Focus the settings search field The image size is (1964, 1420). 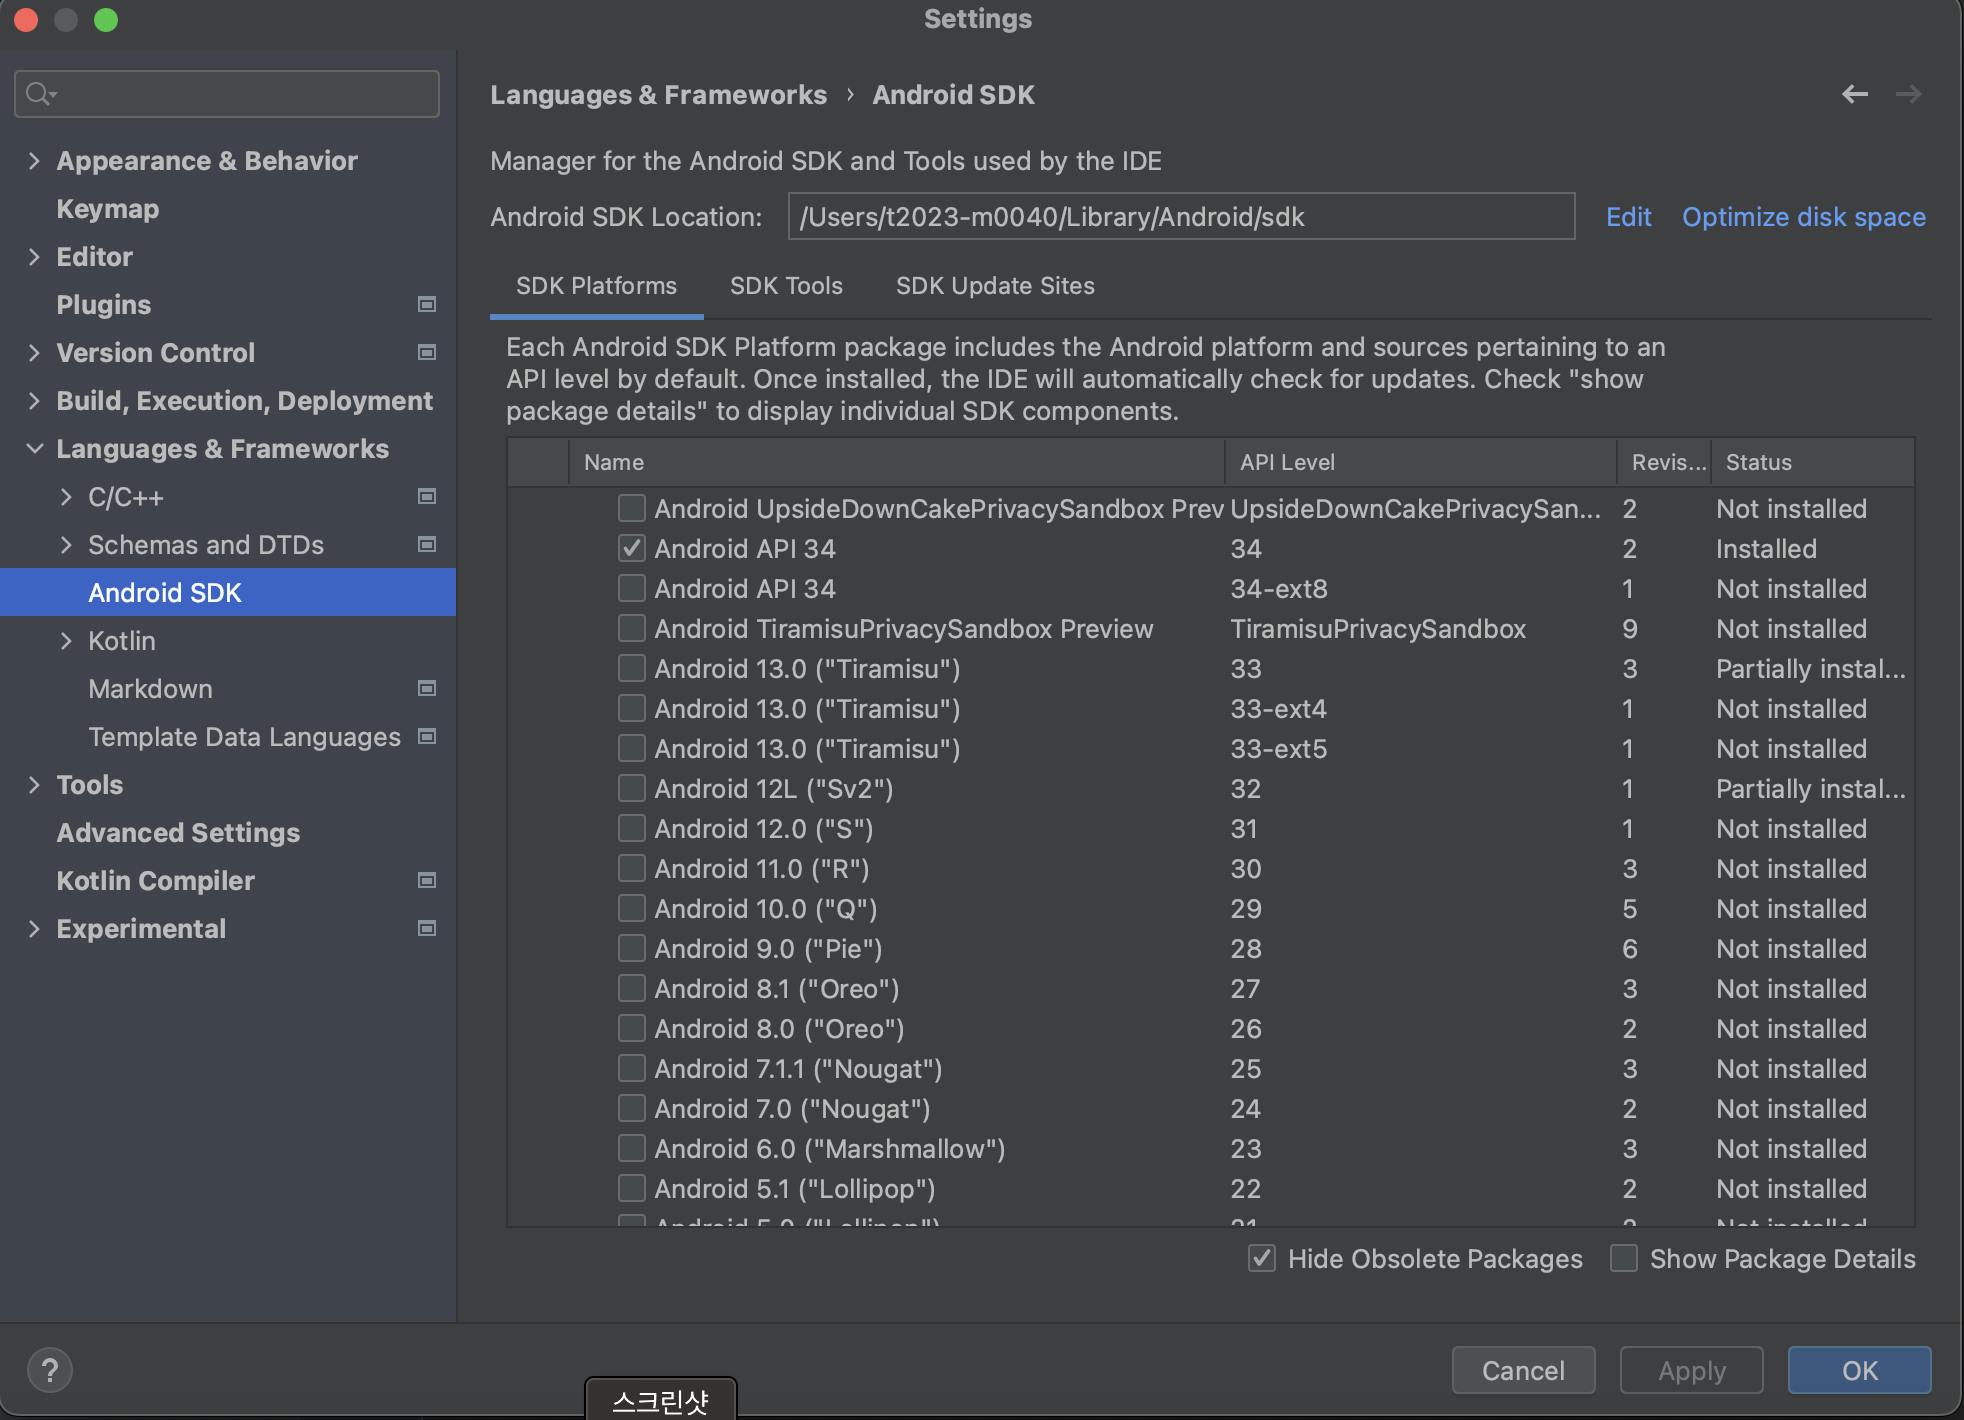pyautogui.click(x=227, y=94)
